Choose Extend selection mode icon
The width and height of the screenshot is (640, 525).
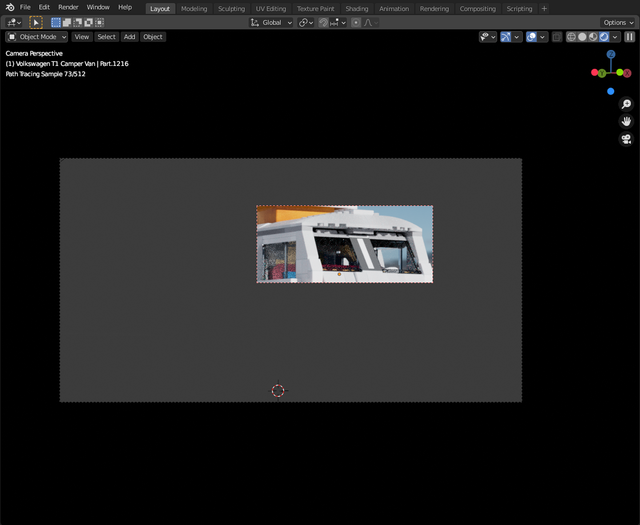tap(67, 22)
